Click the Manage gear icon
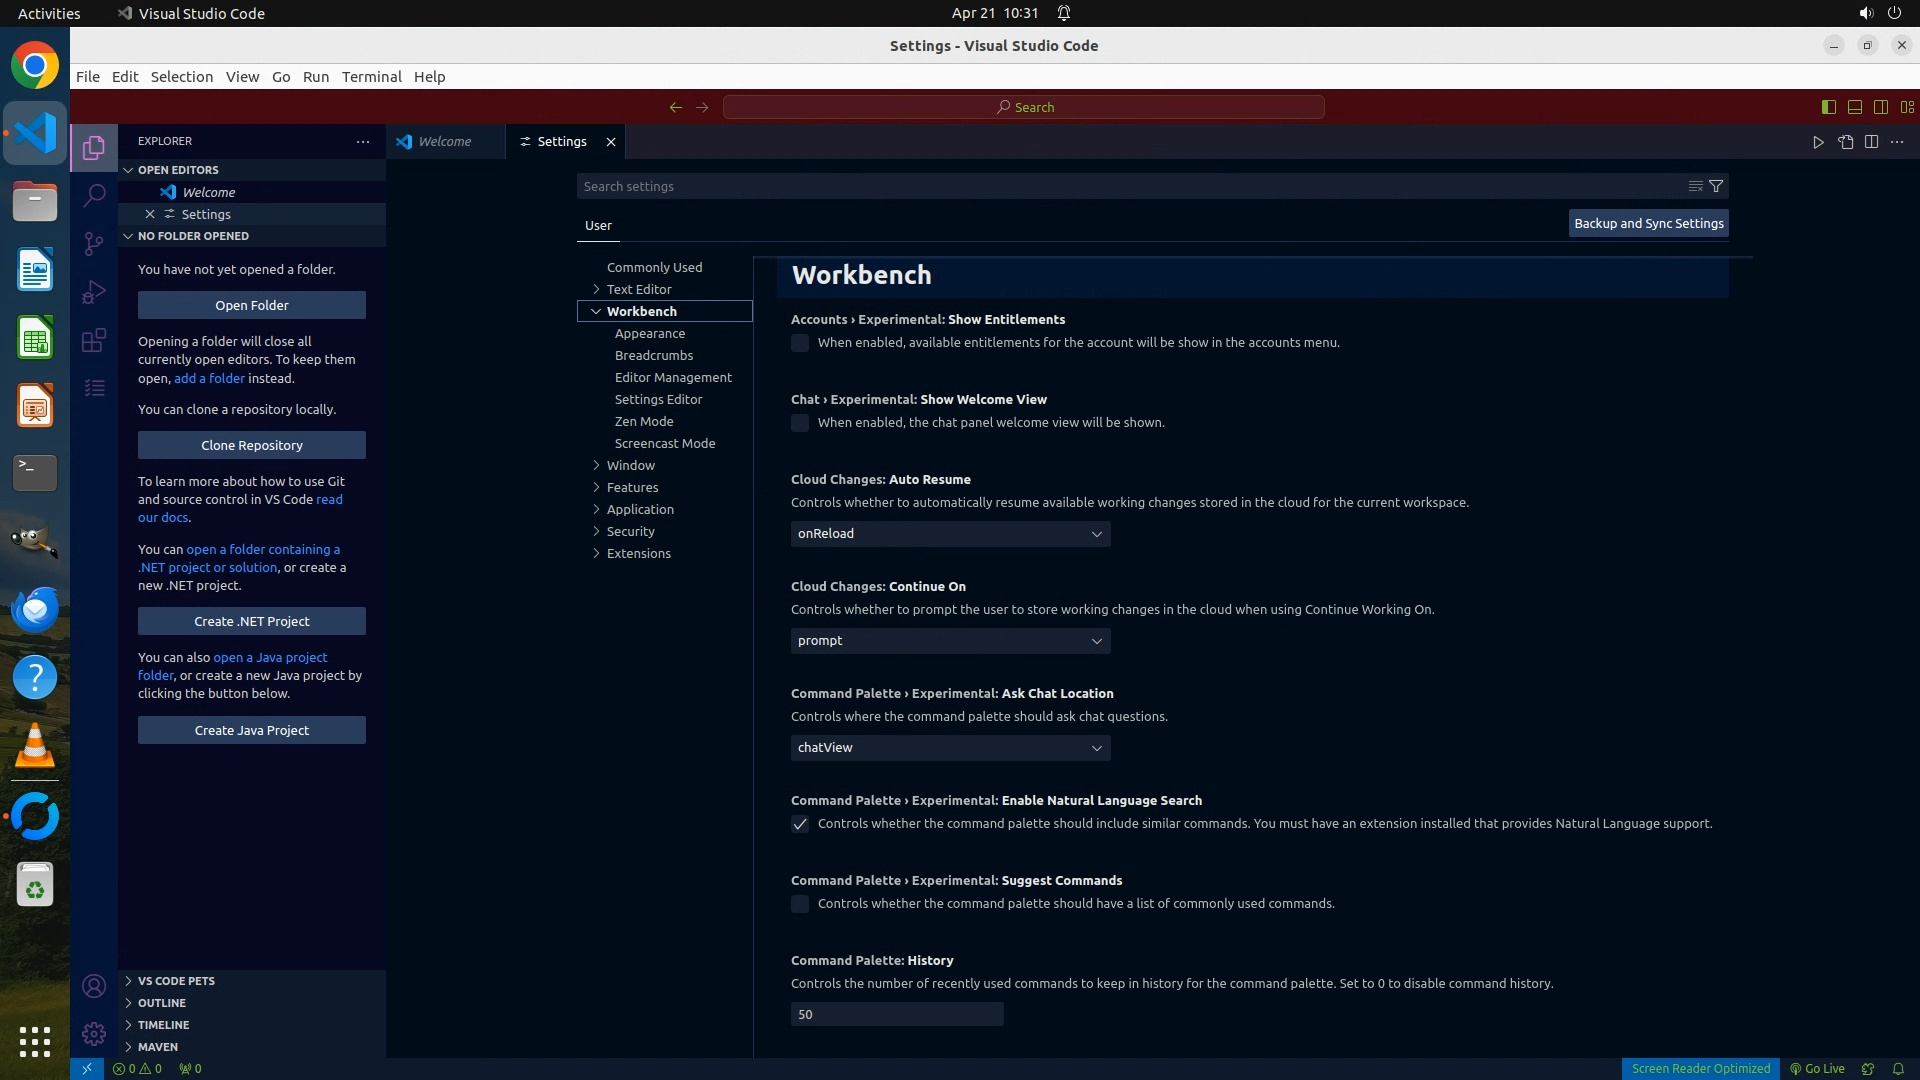Image resolution: width=1920 pixels, height=1080 pixels. point(94,1034)
